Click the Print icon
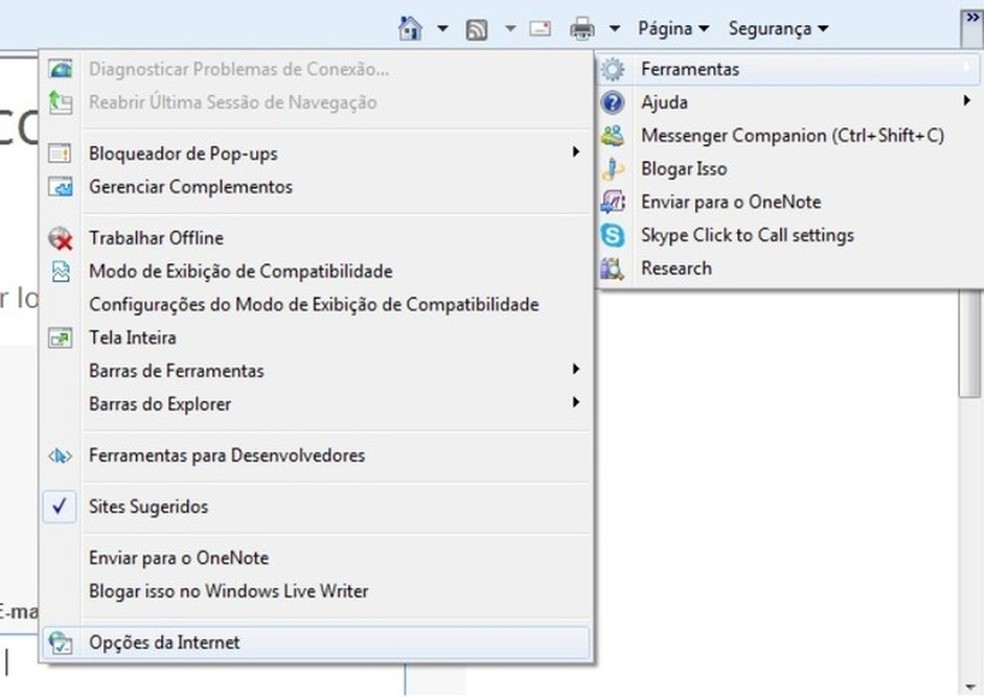984x697 pixels. [582, 29]
